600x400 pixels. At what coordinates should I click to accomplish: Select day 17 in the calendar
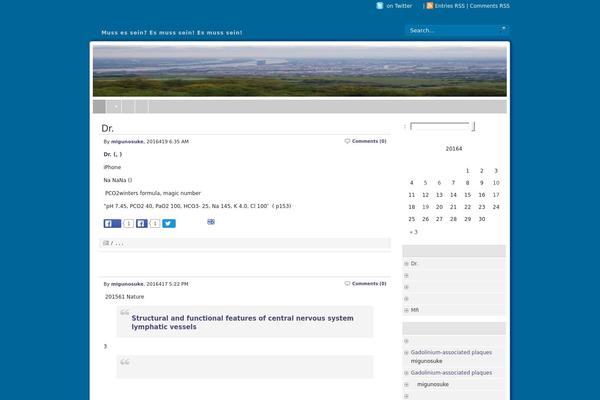496,195
